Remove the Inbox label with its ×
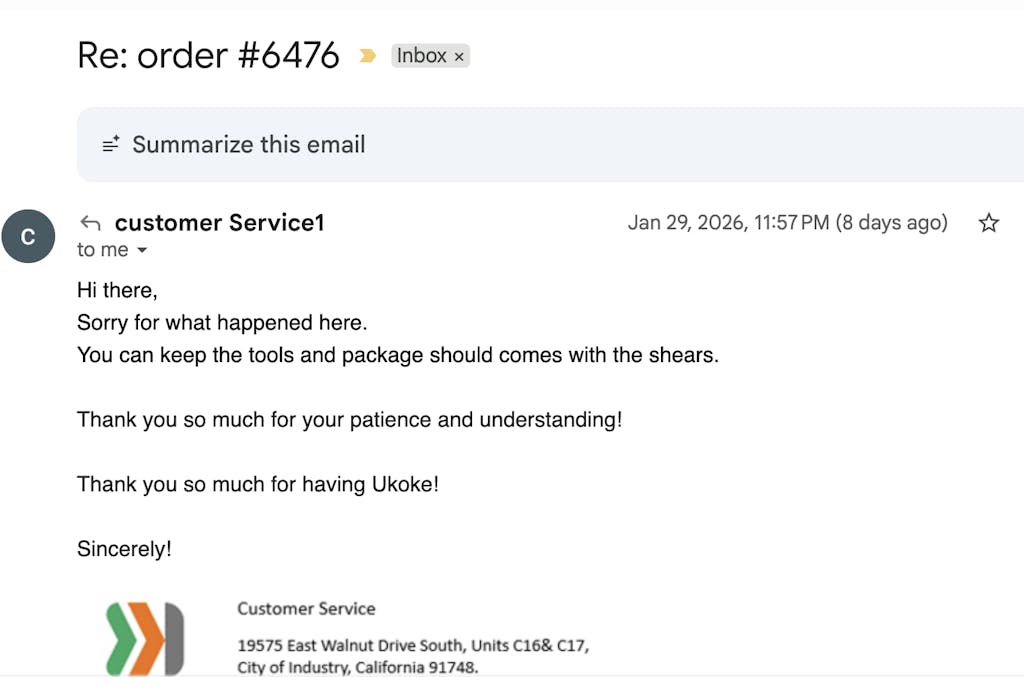This screenshot has width=1024, height=697. coord(459,57)
